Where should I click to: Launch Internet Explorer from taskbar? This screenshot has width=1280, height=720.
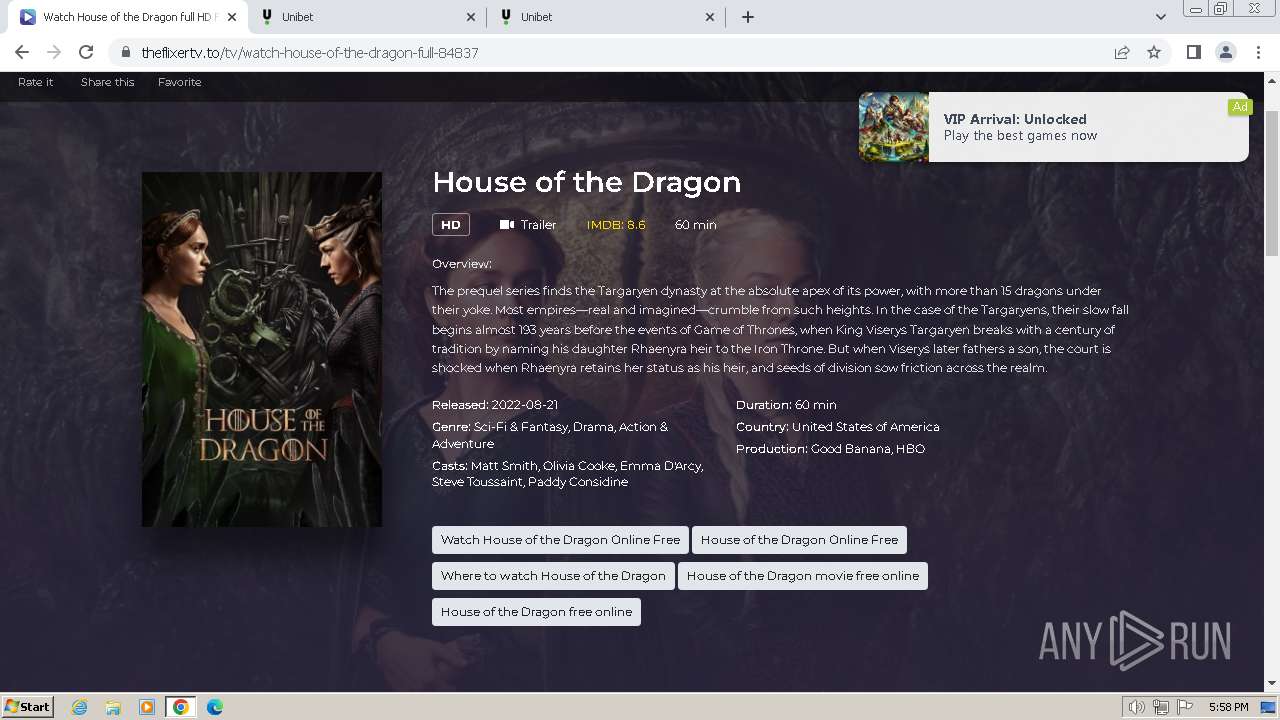(79, 707)
